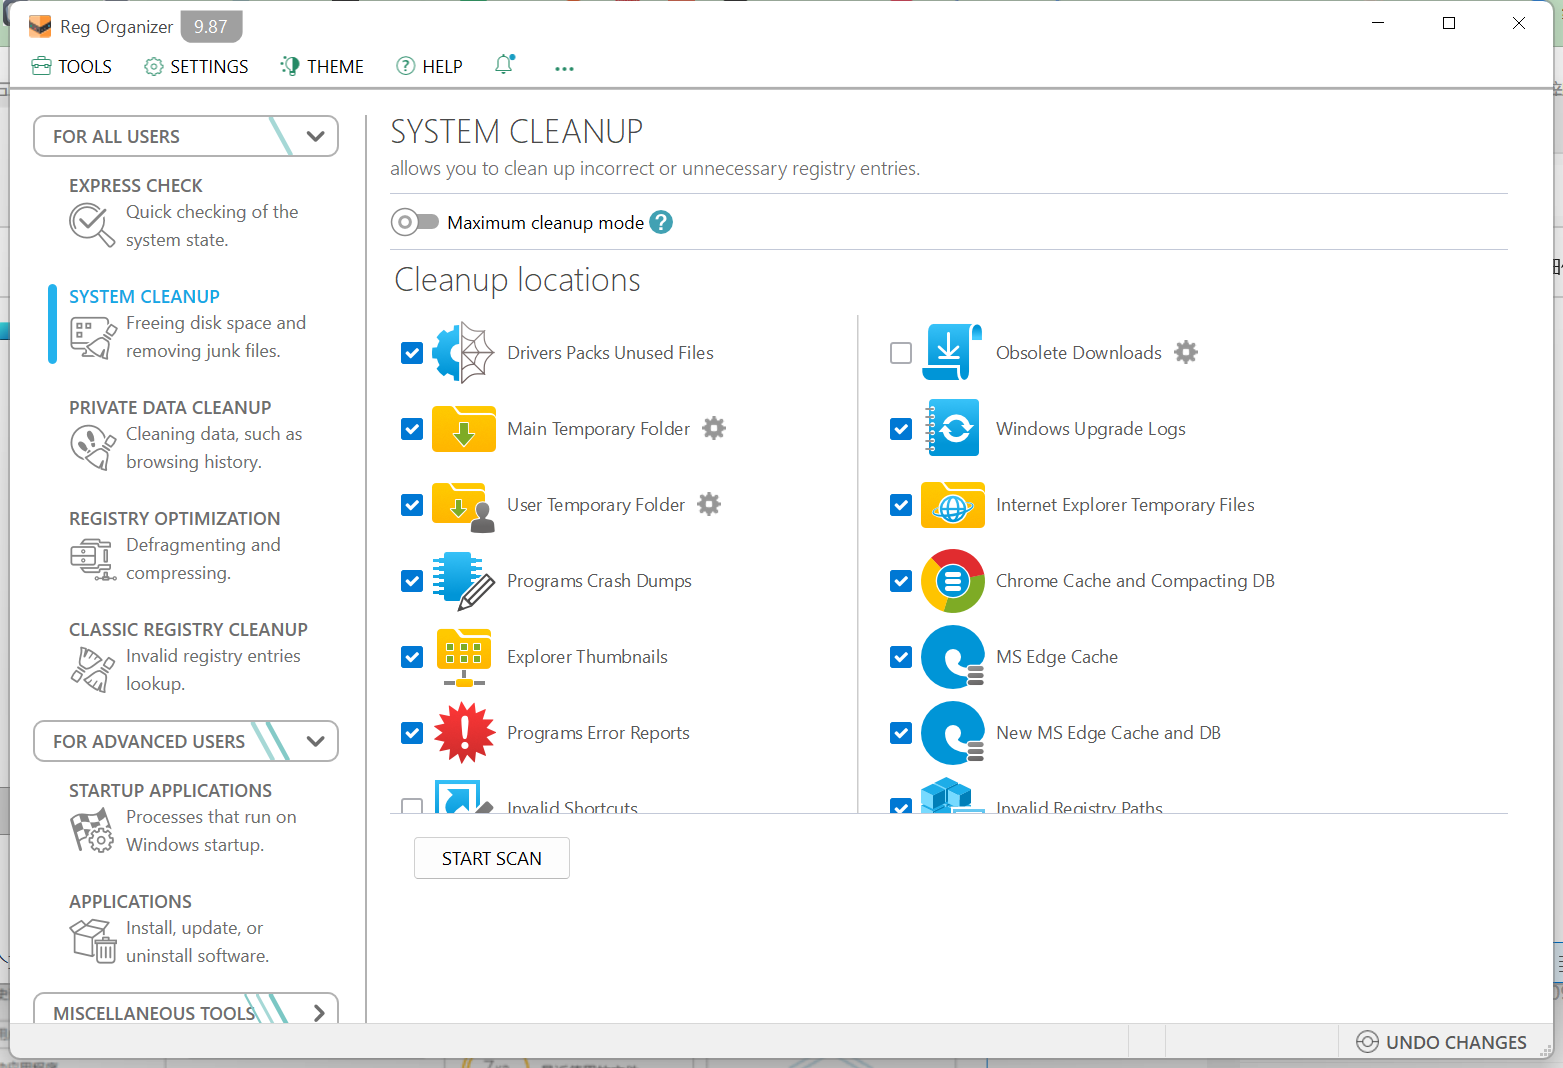Viewport: 1563px width, 1068px height.
Task: Select the Startup Applications gears icon
Action: click(x=92, y=830)
